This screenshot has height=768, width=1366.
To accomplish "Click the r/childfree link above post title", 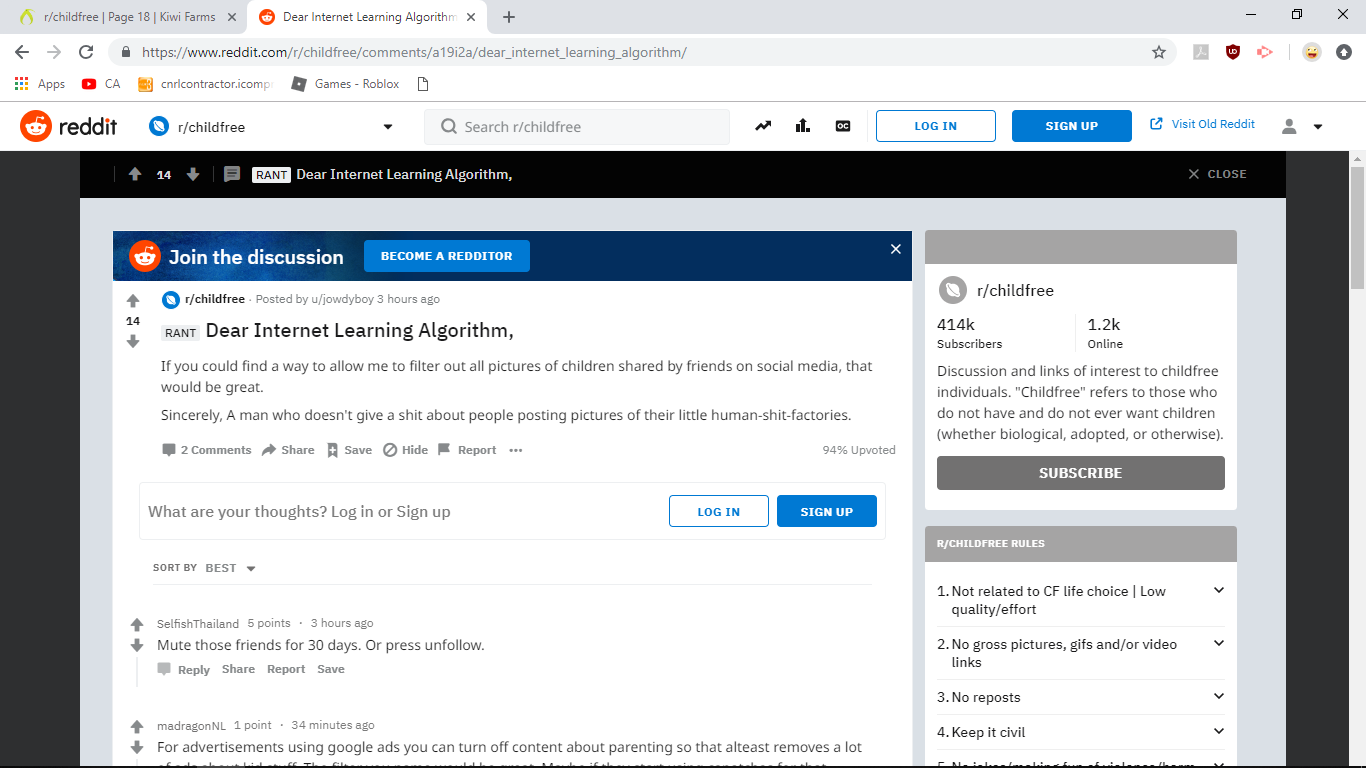I will 215,299.
